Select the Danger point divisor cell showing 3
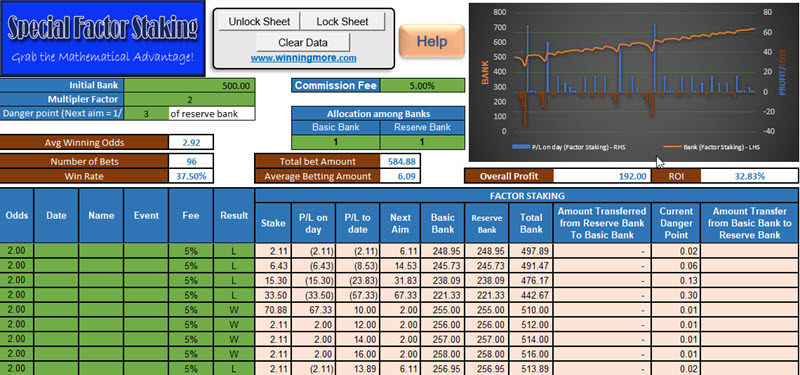The image size is (800, 375). pos(146,114)
